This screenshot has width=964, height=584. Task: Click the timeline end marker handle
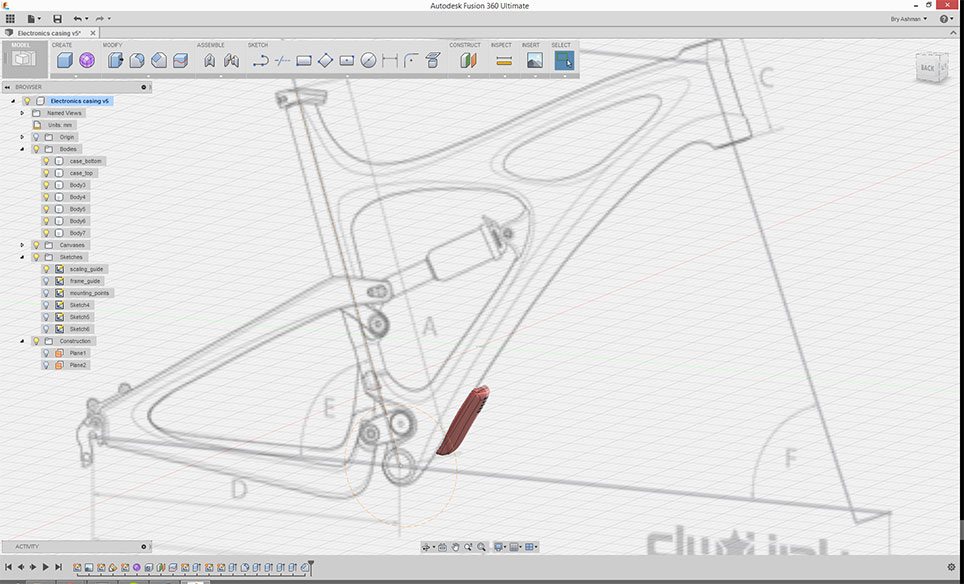click(311, 566)
